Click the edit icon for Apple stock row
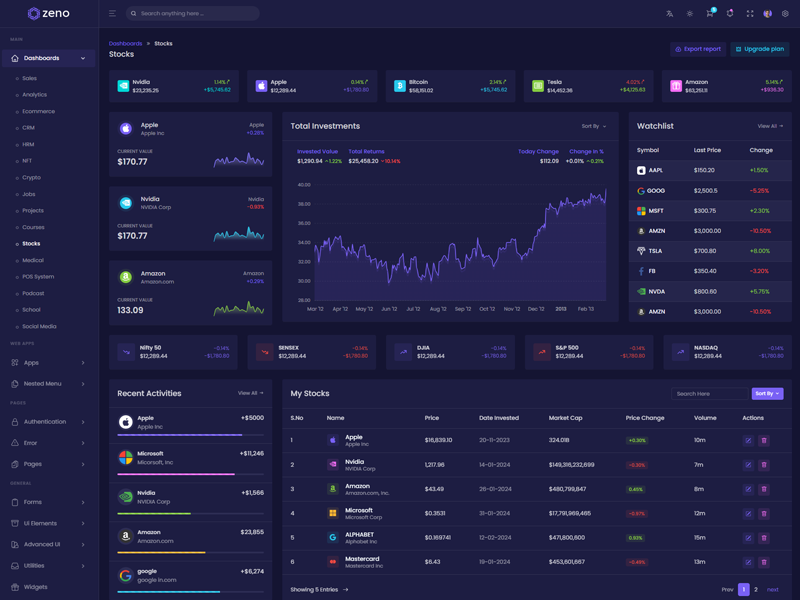Viewport: 800px width, 600px height. pos(747,440)
